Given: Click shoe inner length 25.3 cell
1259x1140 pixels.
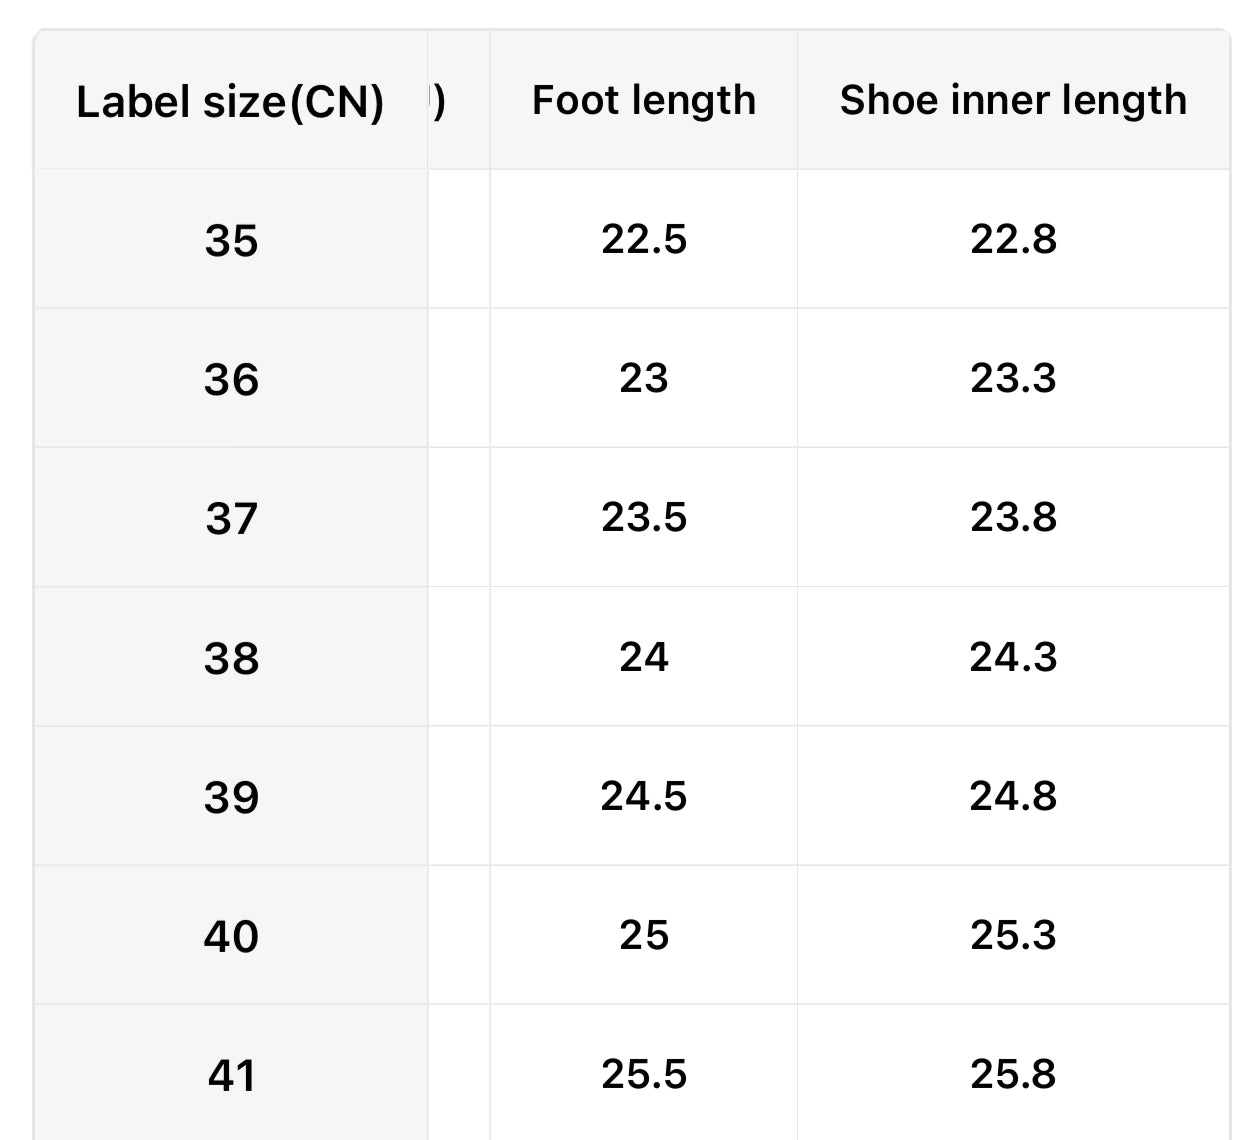Looking at the screenshot, I should coord(1013,935).
